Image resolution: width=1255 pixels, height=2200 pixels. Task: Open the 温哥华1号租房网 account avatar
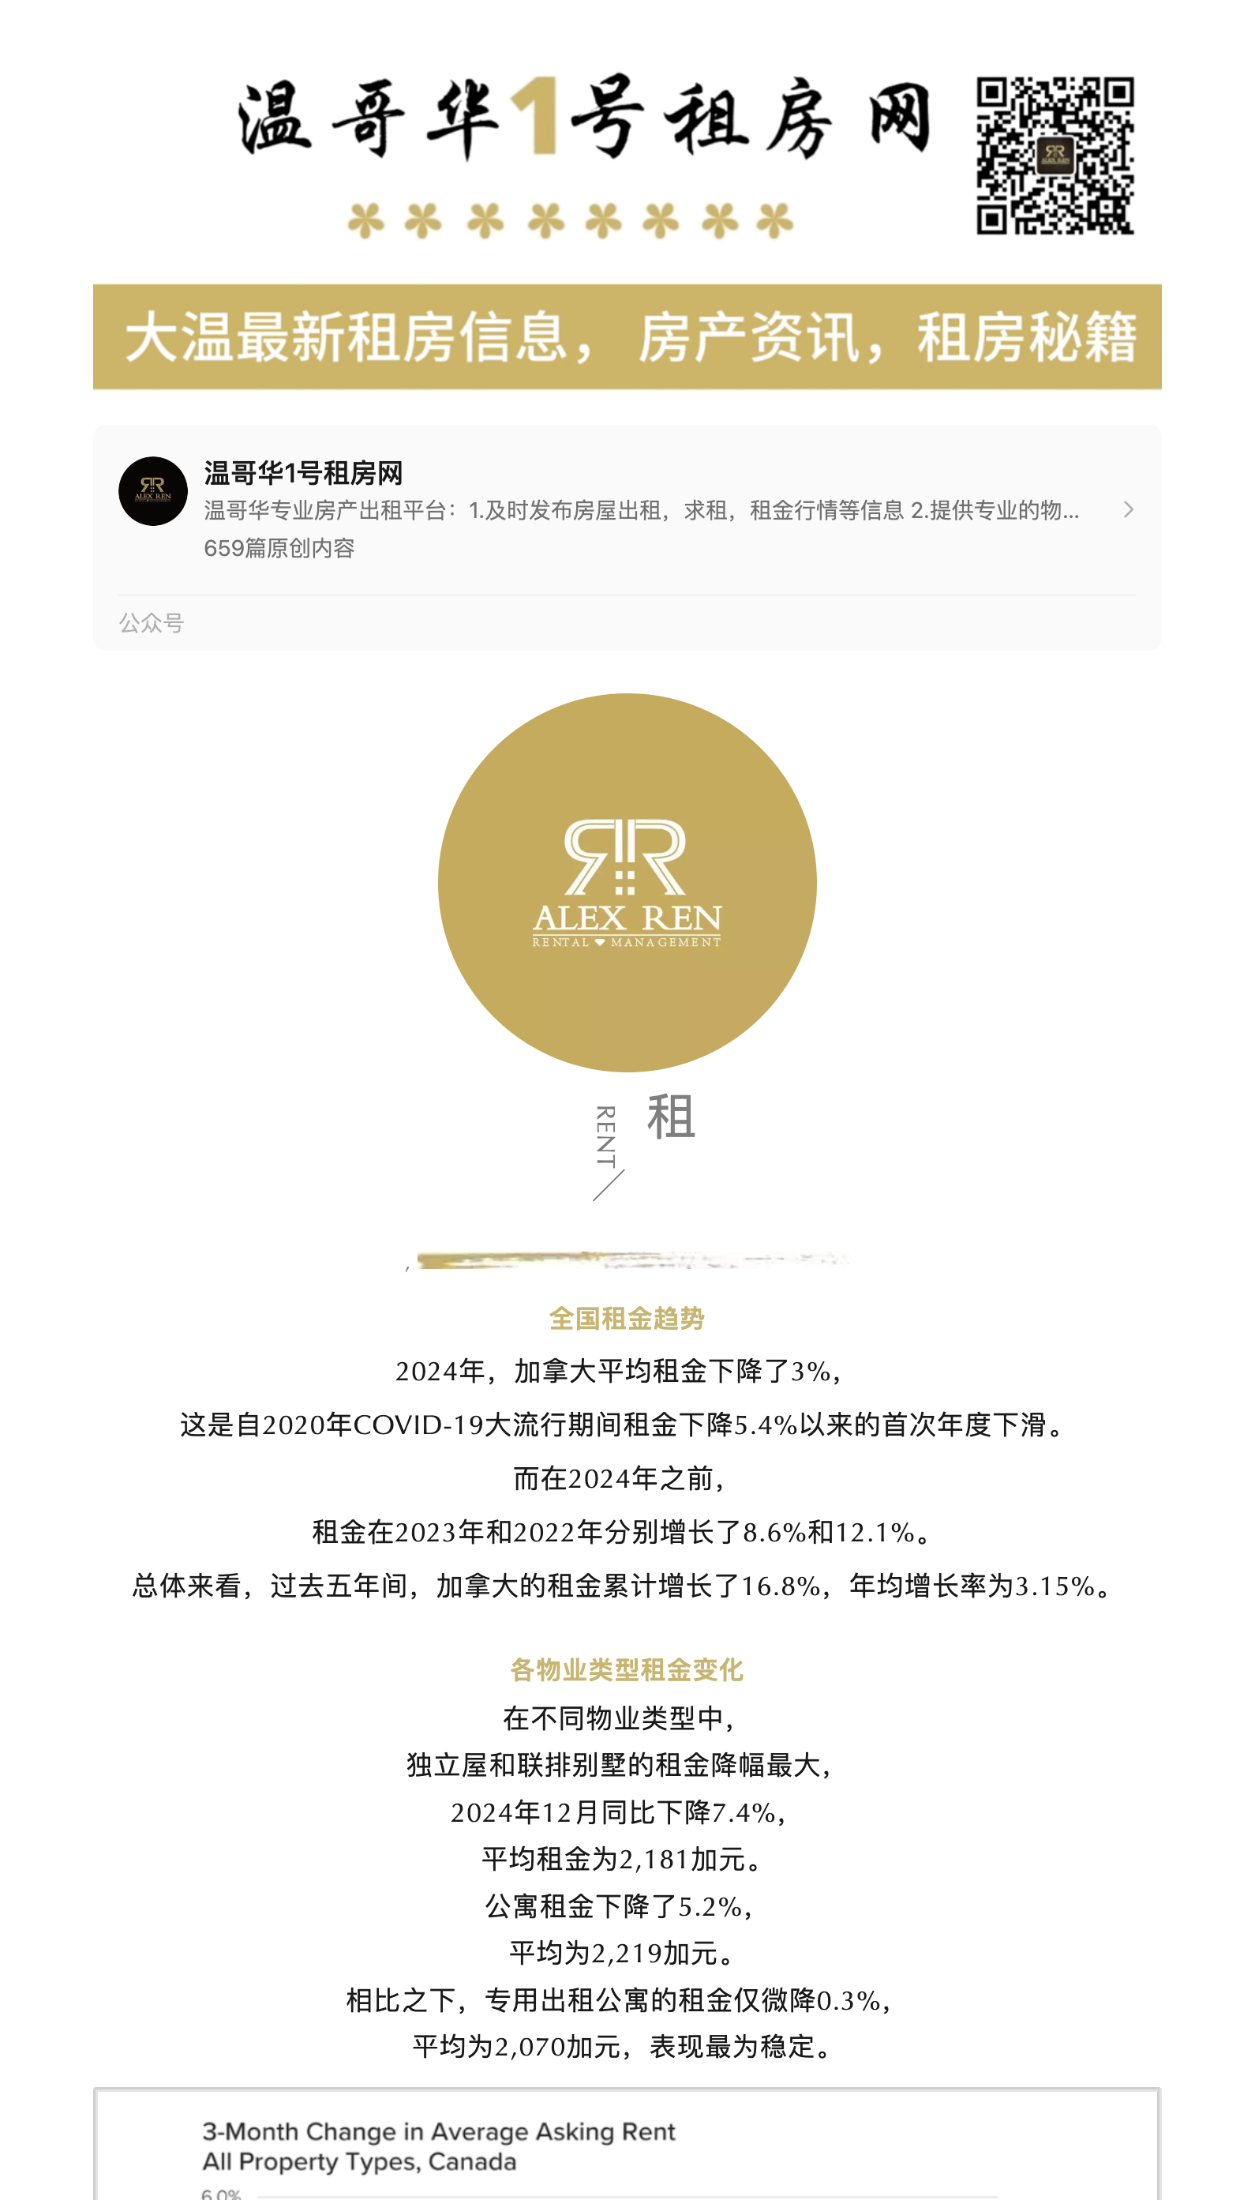coord(153,491)
